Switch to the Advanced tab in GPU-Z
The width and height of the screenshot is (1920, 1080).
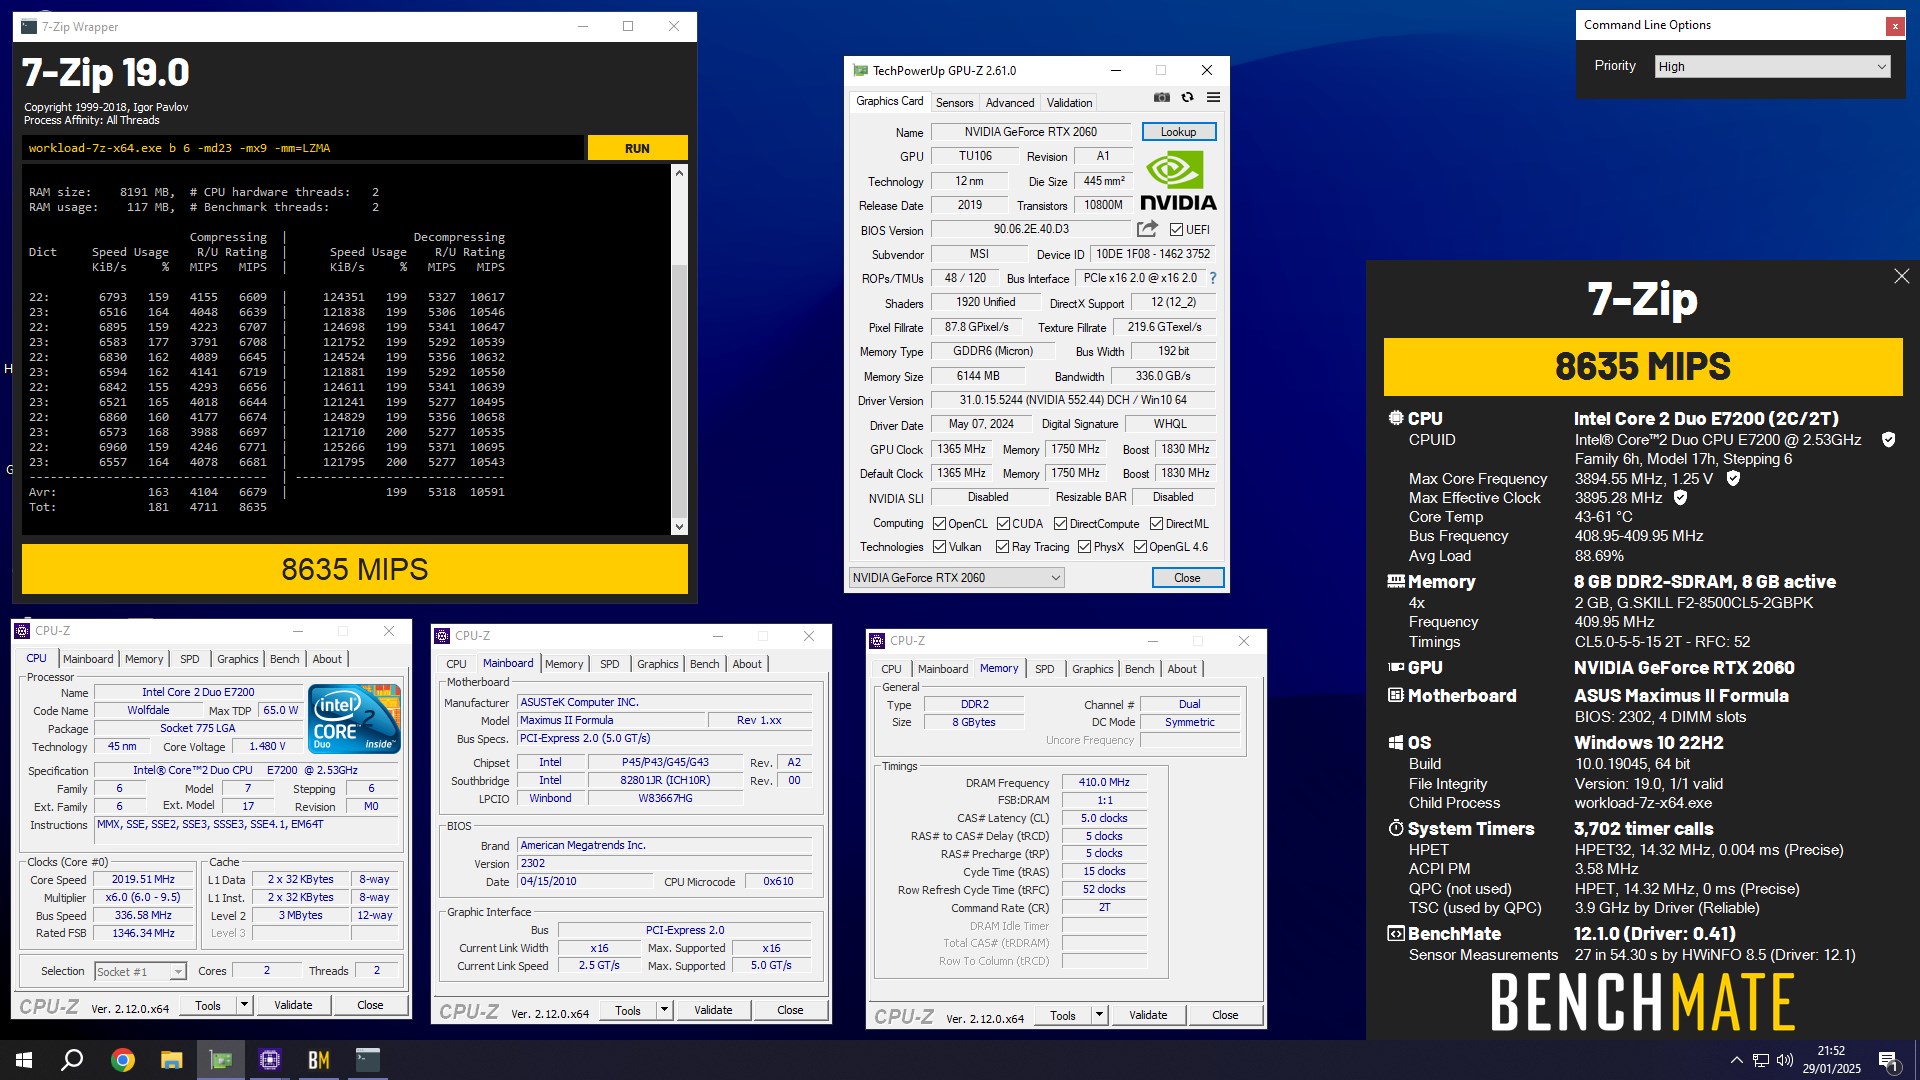click(1010, 102)
